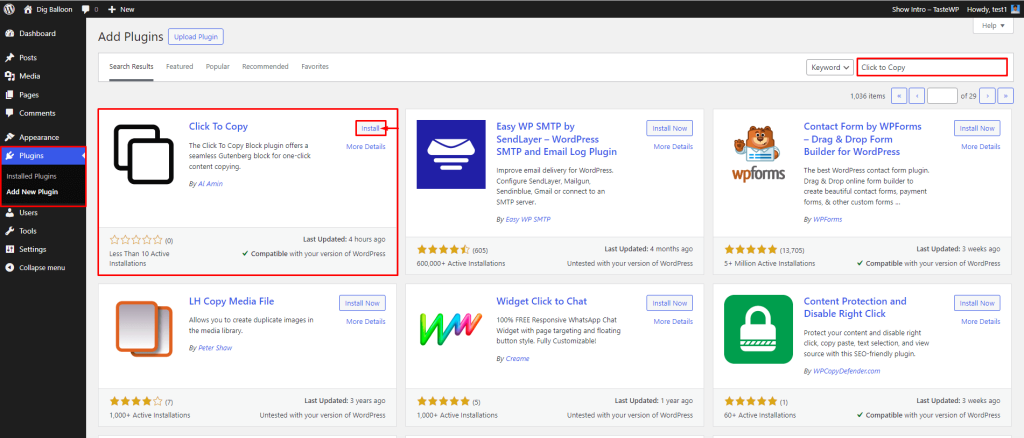Install LH Copy Media File plugin
Screen dimensions: 1024x438
click(x=362, y=303)
